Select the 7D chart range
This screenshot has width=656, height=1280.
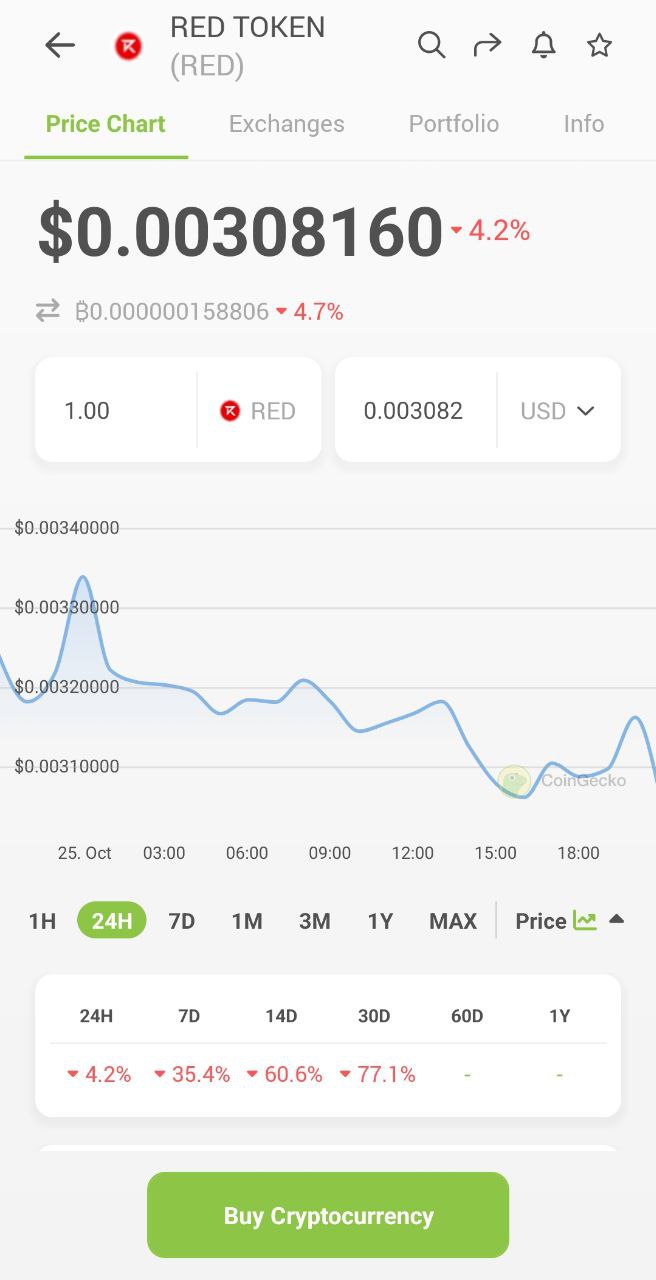tap(182, 921)
